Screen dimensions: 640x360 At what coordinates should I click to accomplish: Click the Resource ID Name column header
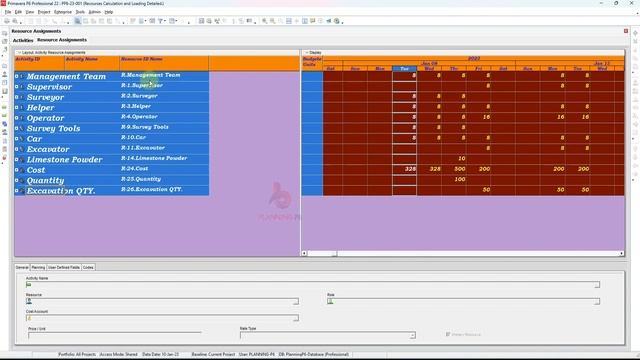(x=164, y=63)
